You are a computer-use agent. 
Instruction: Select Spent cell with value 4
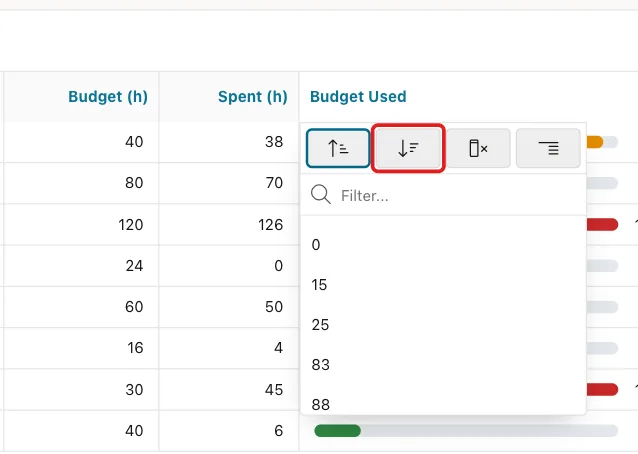click(229, 348)
